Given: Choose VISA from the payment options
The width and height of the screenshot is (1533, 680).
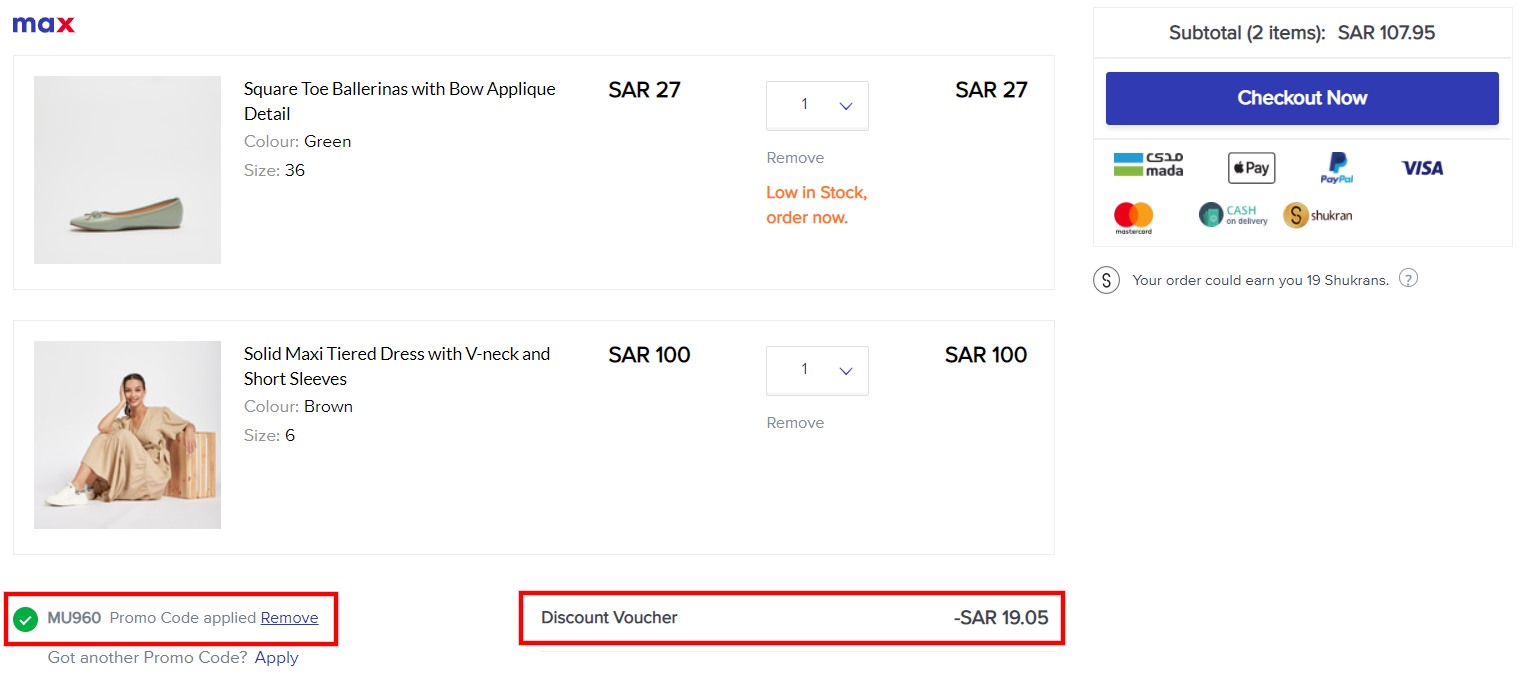Looking at the screenshot, I should (x=1421, y=167).
